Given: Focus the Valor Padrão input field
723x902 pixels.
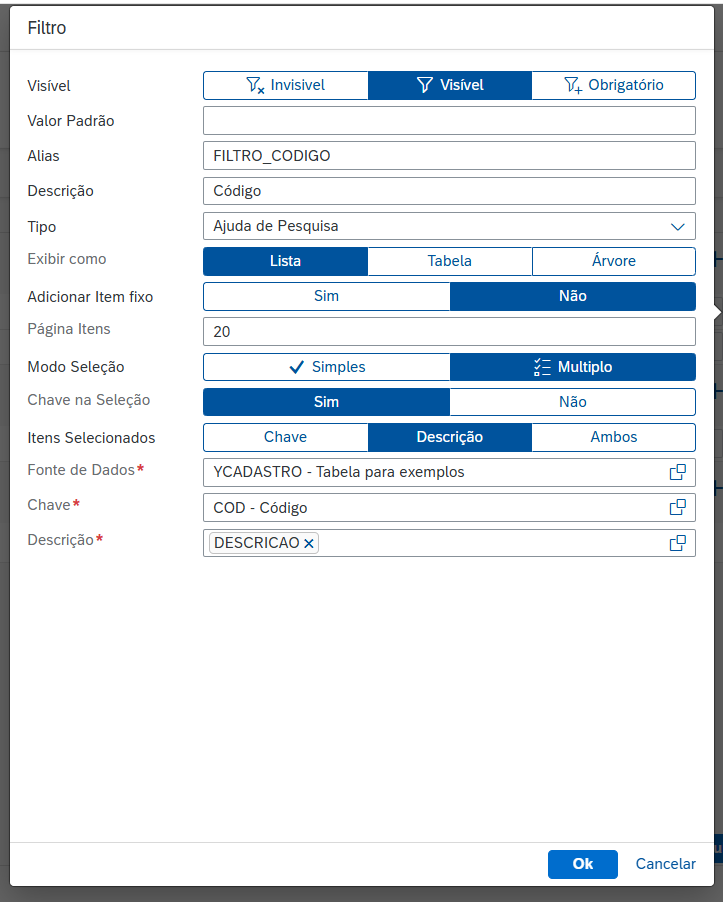Looking at the screenshot, I should tap(449, 121).
